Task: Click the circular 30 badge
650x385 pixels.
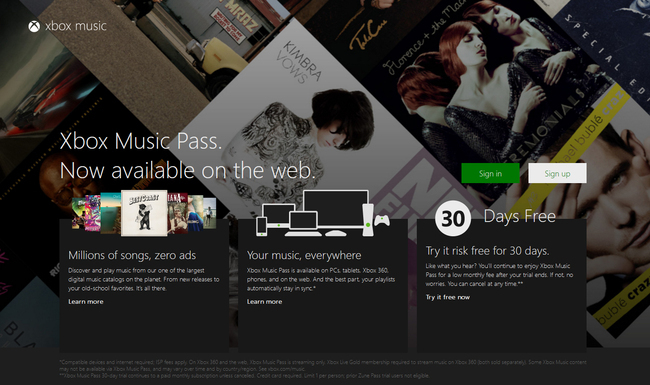Action: 453,218
